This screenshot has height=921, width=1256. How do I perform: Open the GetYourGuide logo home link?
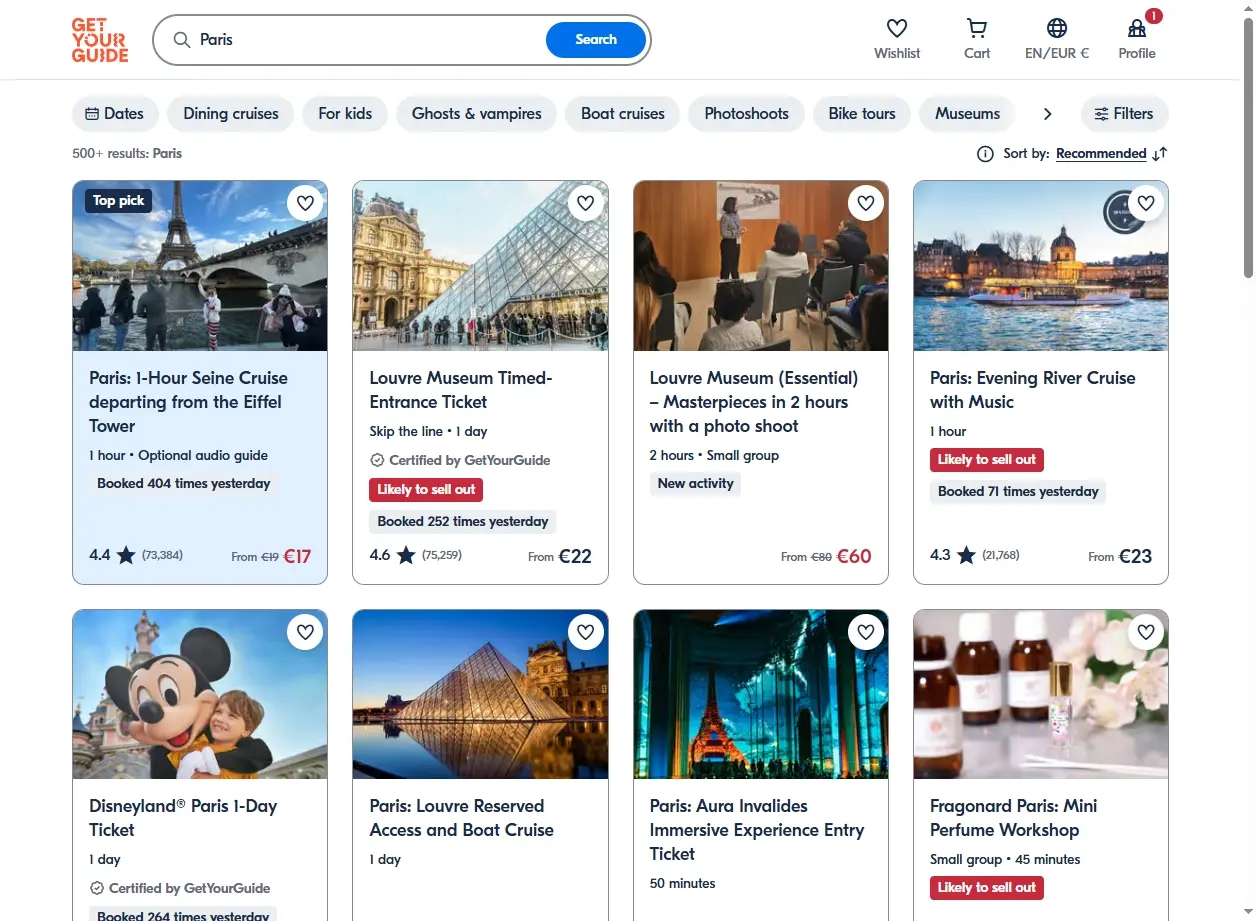click(x=100, y=40)
